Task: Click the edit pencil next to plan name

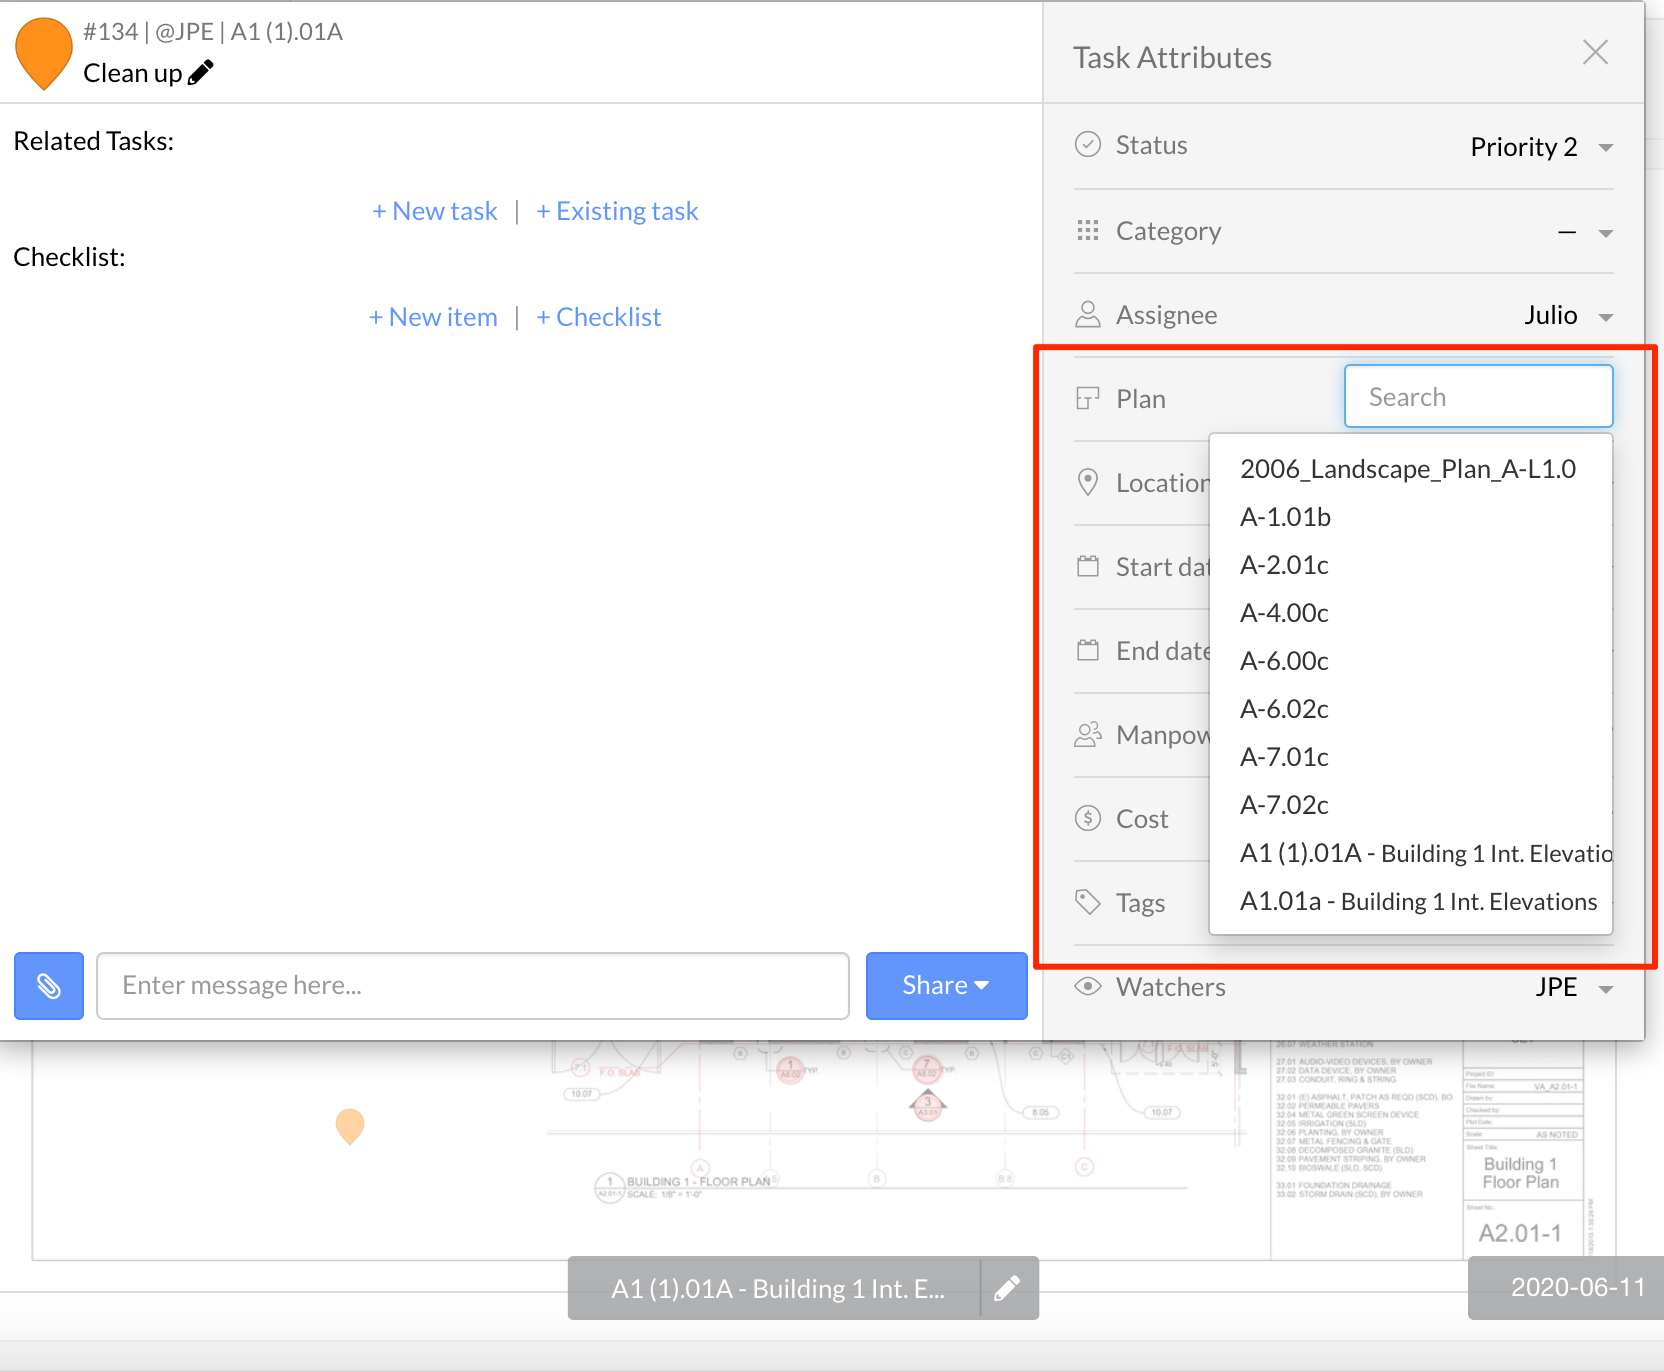Action: pyautogui.click(x=1008, y=1288)
